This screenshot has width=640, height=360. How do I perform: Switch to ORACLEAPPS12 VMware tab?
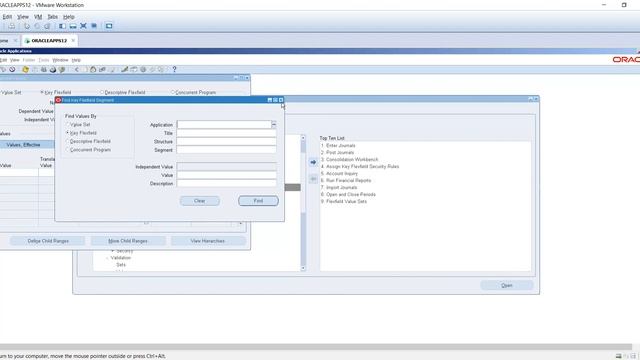[x=49, y=41]
